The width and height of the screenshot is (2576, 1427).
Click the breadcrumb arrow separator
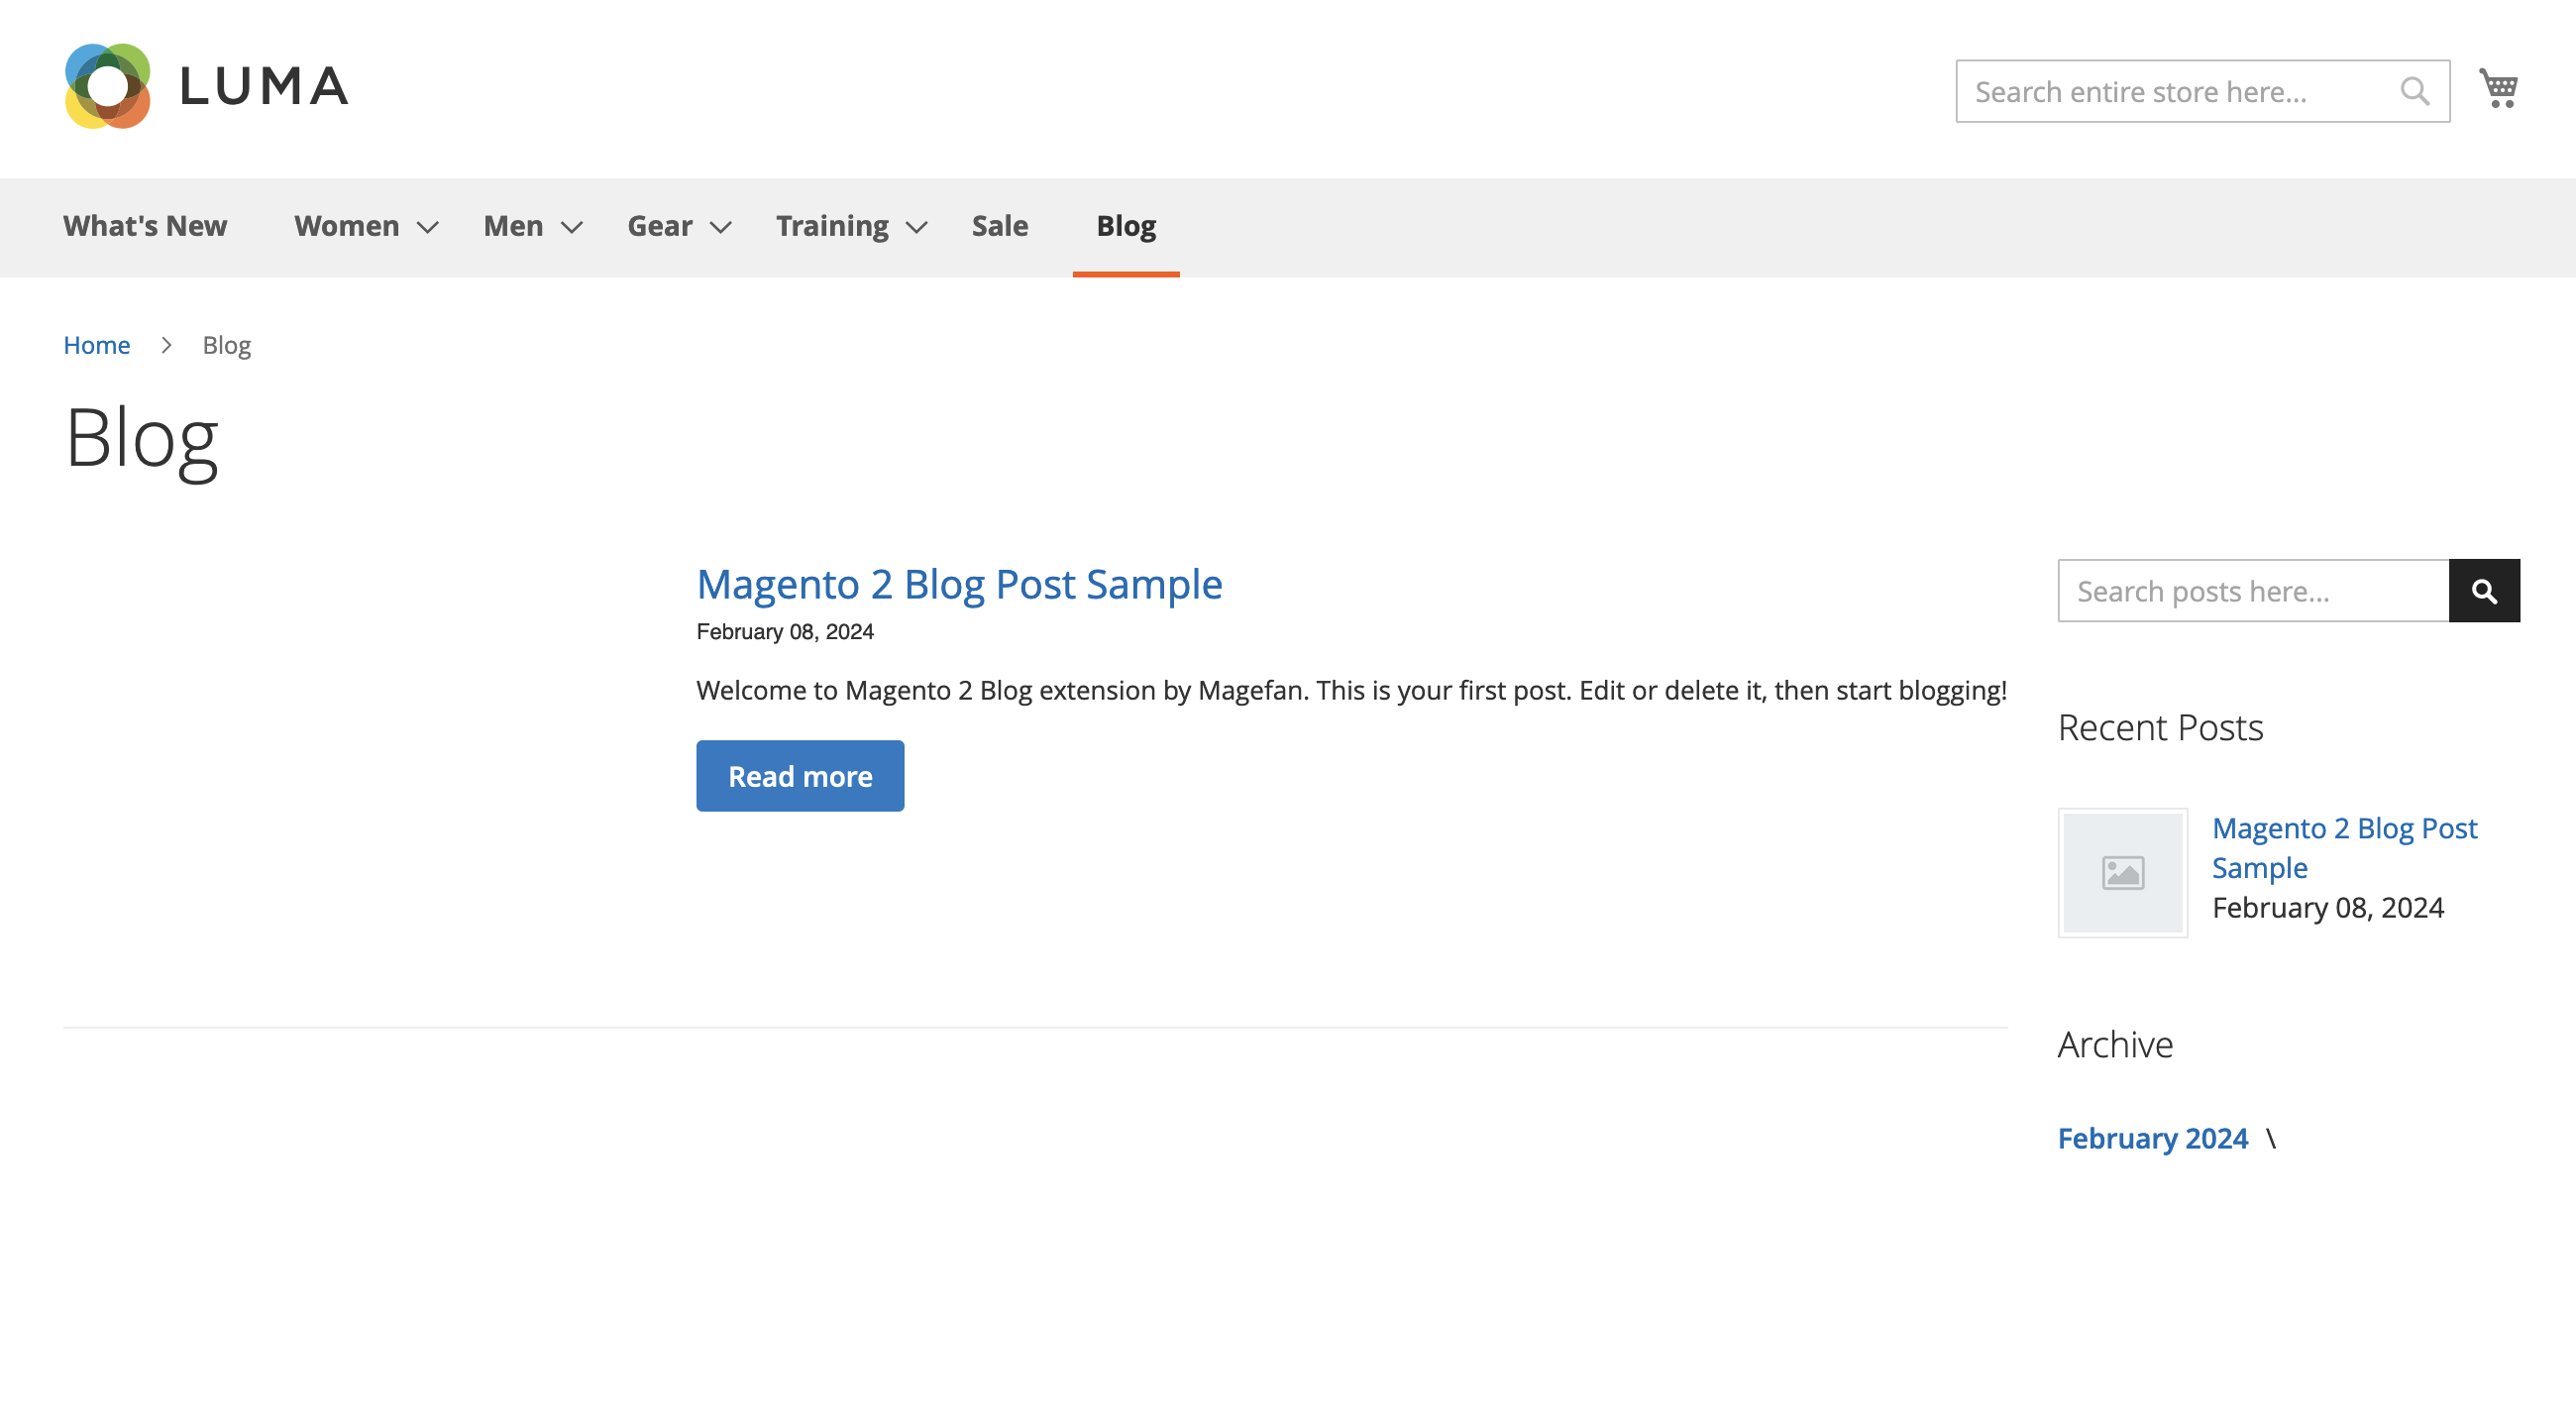point(166,345)
